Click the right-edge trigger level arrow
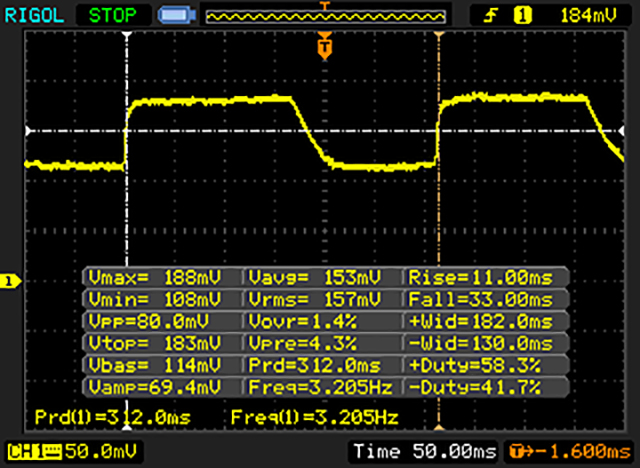Screen dimensions: 640x468 click(621, 131)
